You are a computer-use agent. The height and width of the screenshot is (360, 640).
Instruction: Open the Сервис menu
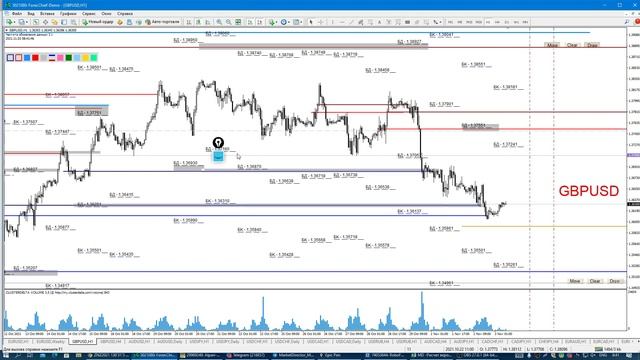pyautogui.click(x=89, y=14)
